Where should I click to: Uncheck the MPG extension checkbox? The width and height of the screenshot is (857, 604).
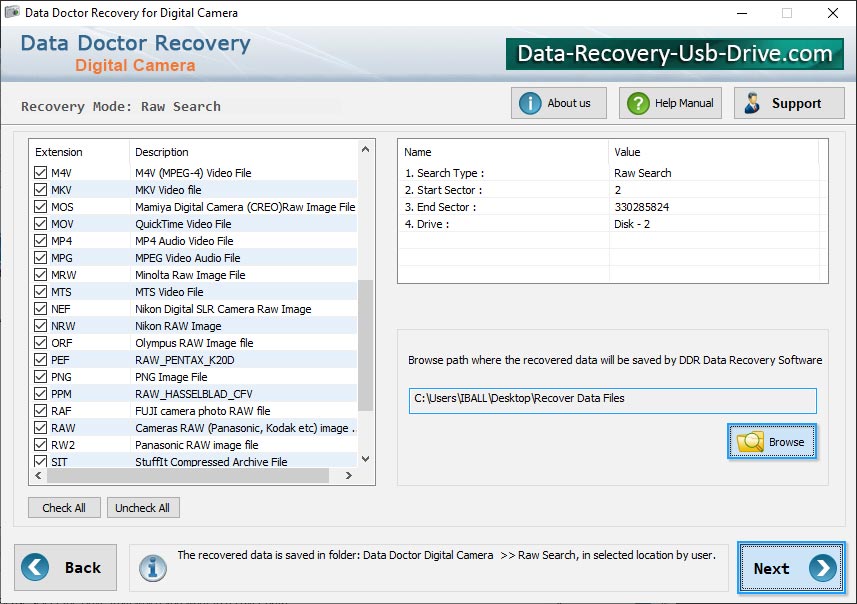[40, 257]
